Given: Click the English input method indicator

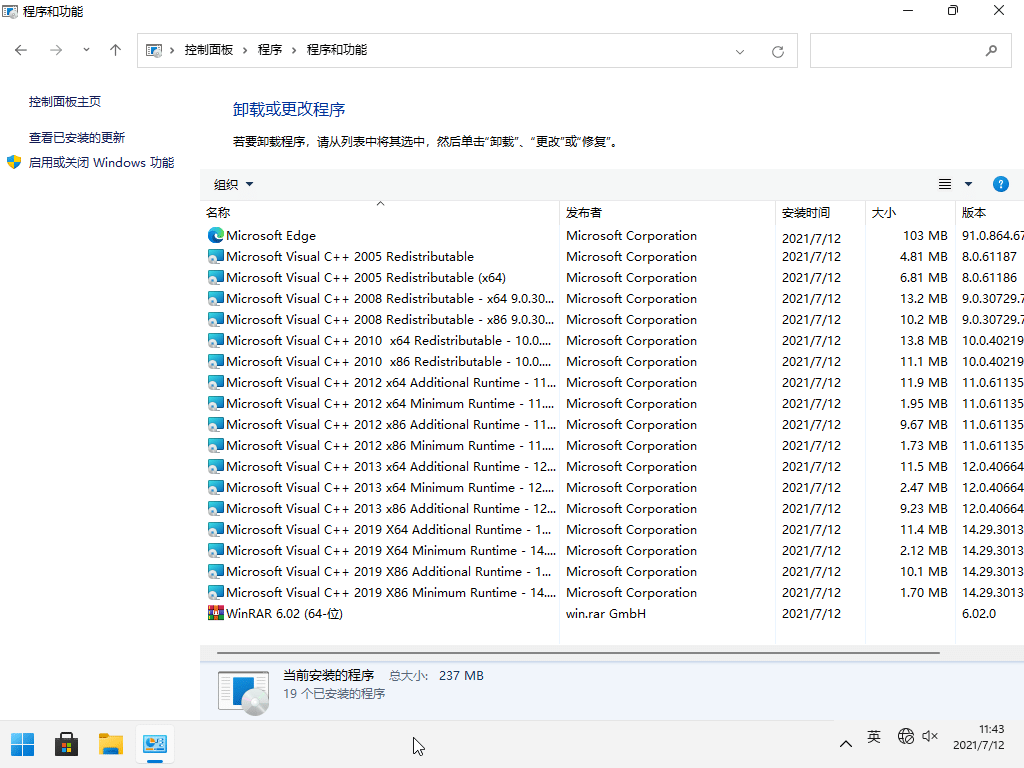Looking at the screenshot, I should point(874,737).
